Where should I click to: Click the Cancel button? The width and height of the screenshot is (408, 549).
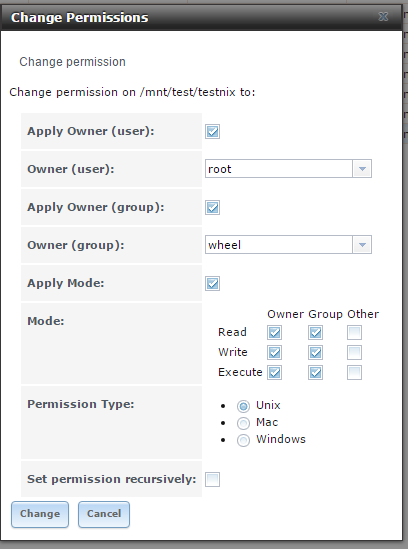104,514
